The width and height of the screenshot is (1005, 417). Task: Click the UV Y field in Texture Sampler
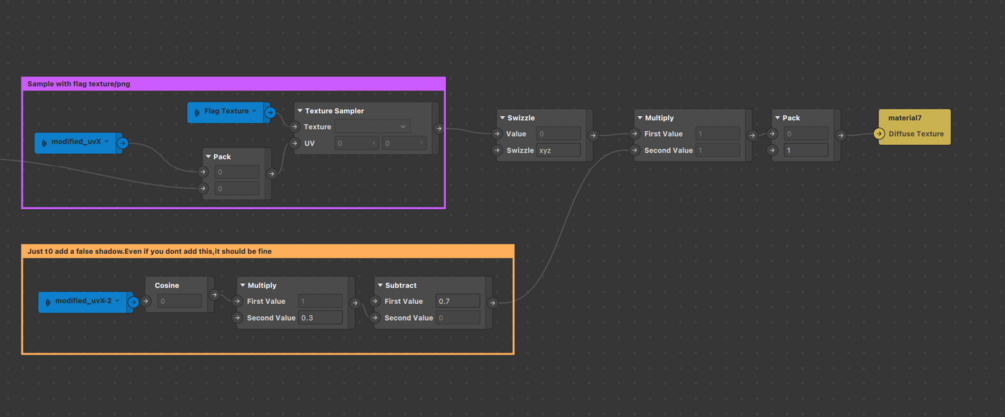(x=404, y=143)
